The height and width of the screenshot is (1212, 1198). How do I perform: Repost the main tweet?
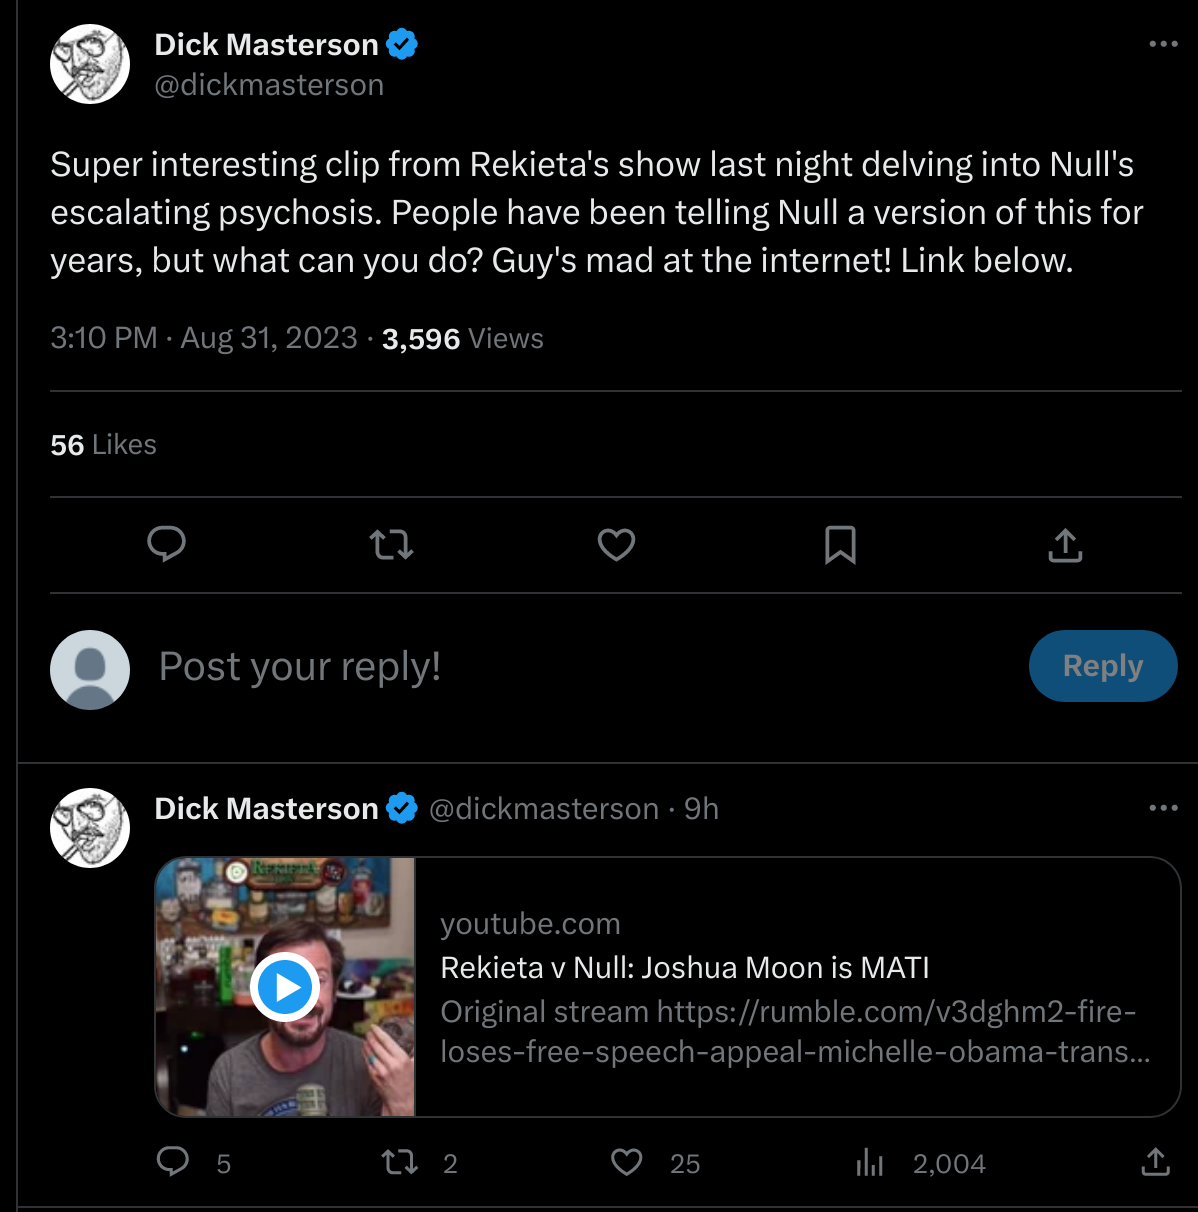click(391, 545)
